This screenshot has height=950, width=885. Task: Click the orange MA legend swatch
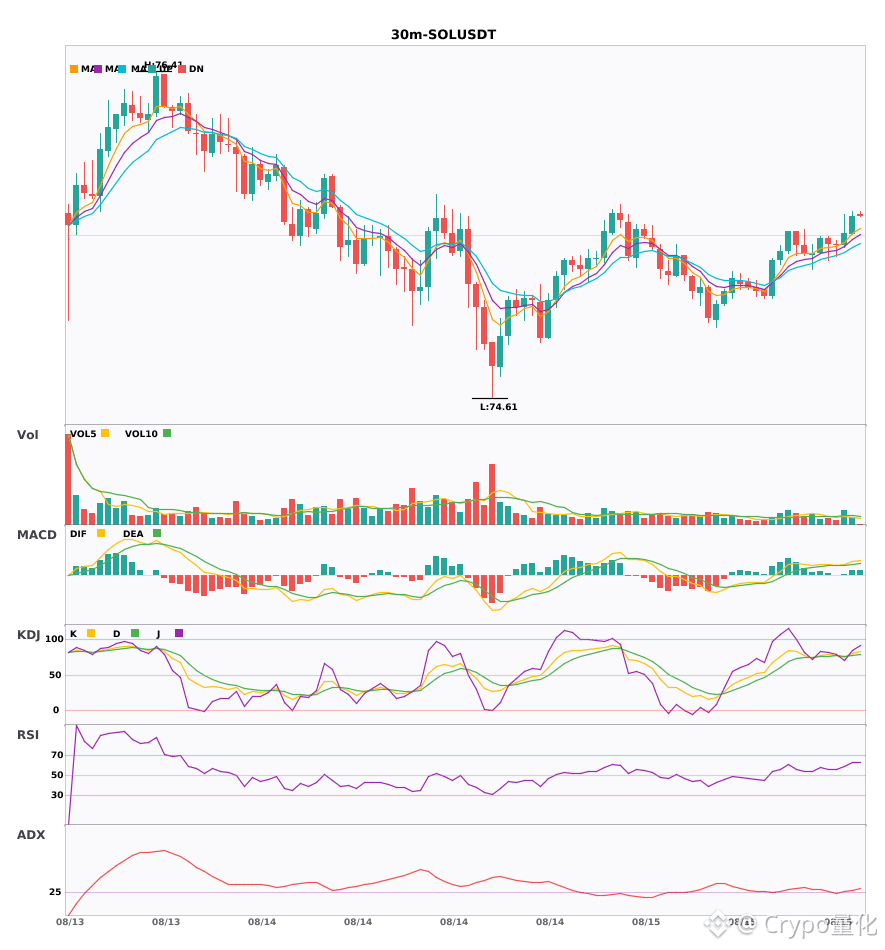pos(74,69)
